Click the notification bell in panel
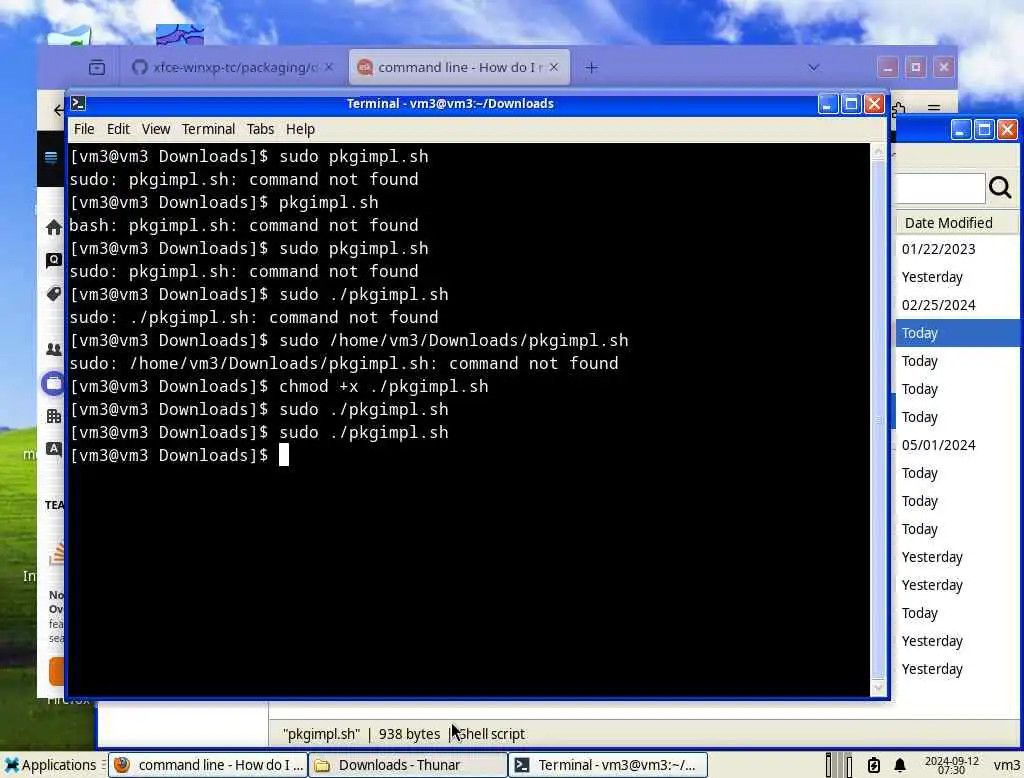Image resolution: width=1024 pixels, height=778 pixels. pyautogui.click(x=899, y=765)
